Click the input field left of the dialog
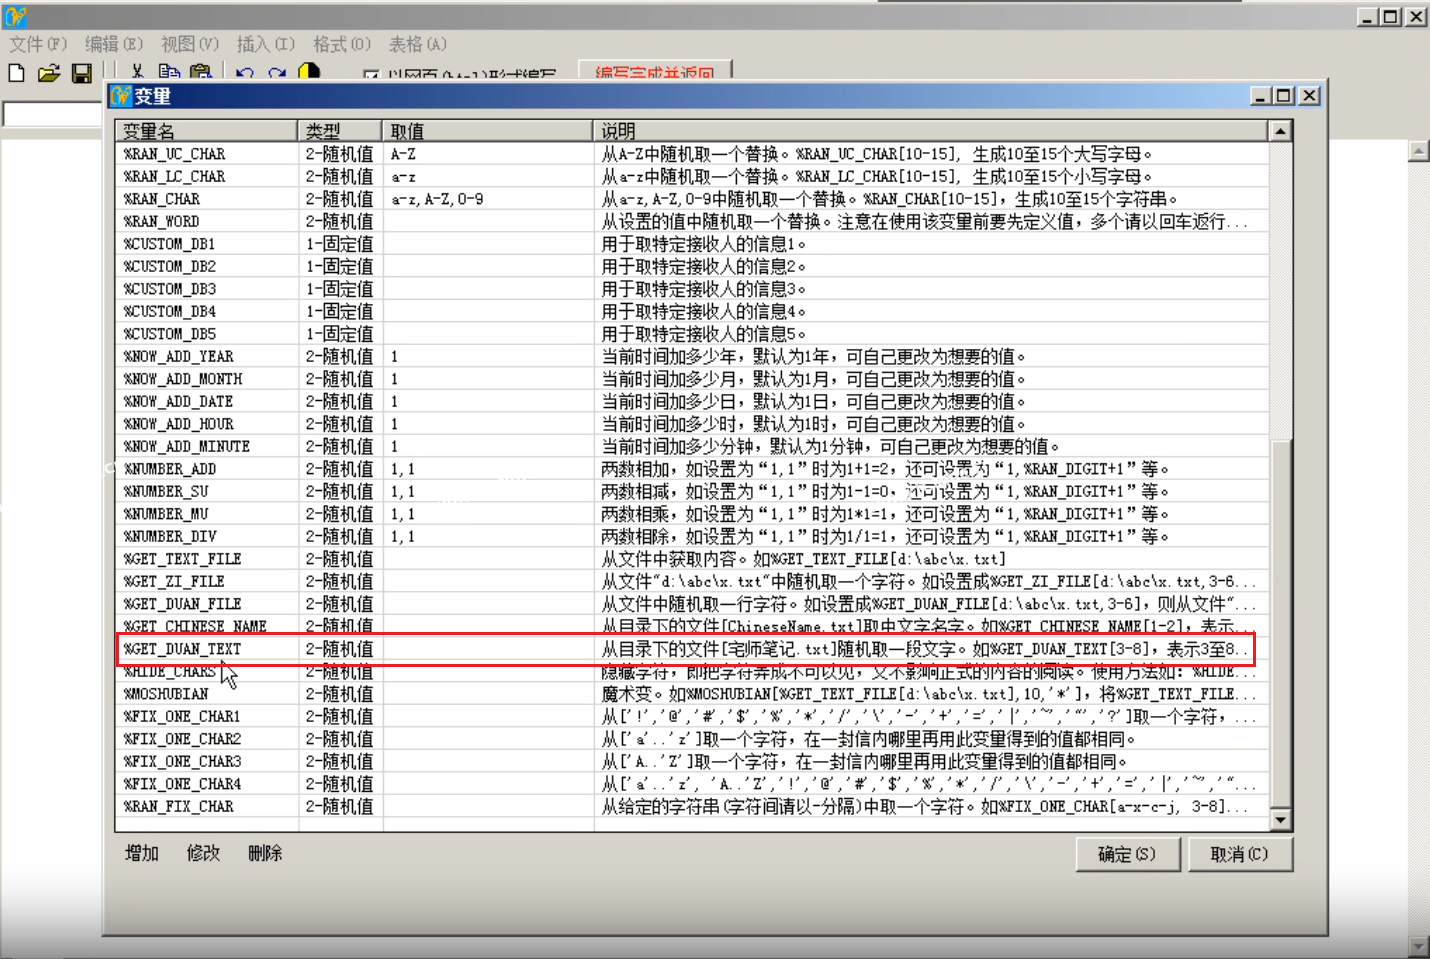1430x959 pixels. point(52,114)
